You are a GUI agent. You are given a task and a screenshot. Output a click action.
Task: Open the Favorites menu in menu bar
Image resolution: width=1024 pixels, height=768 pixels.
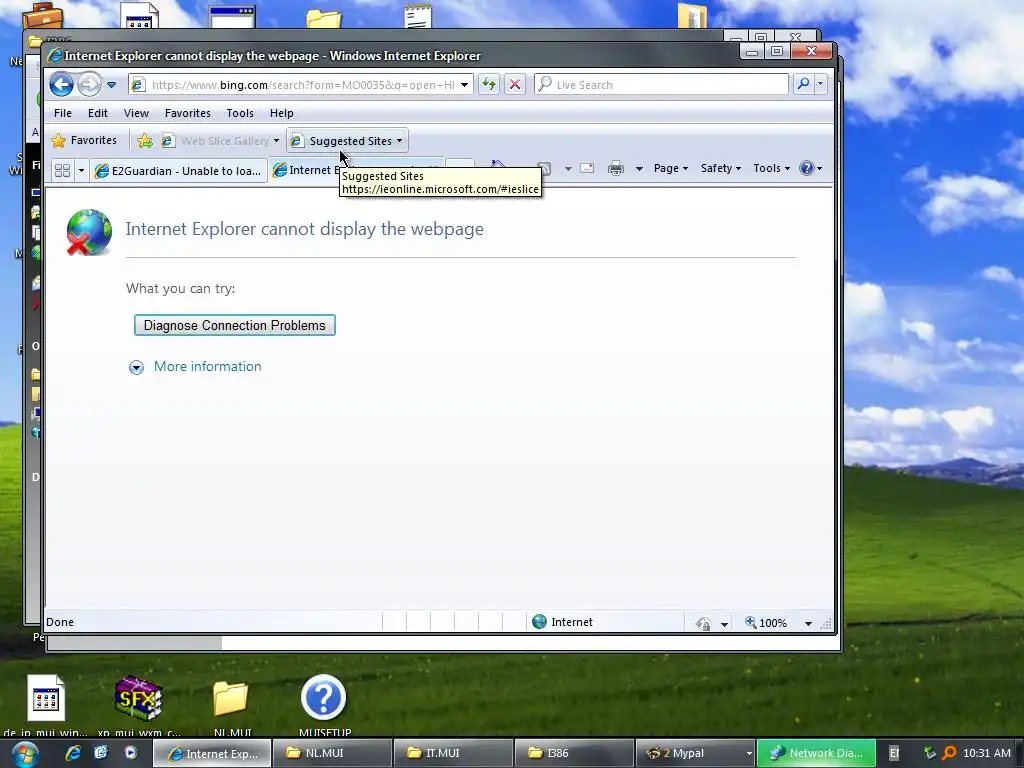coord(187,113)
